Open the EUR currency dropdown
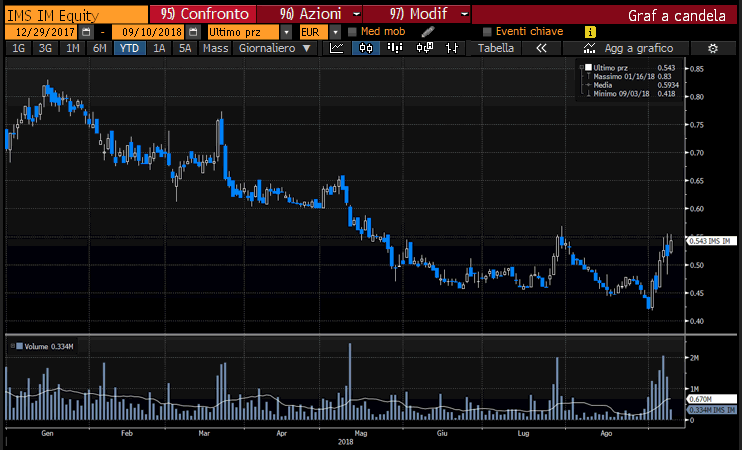The height and width of the screenshot is (450, 742). tap(337, 32)
